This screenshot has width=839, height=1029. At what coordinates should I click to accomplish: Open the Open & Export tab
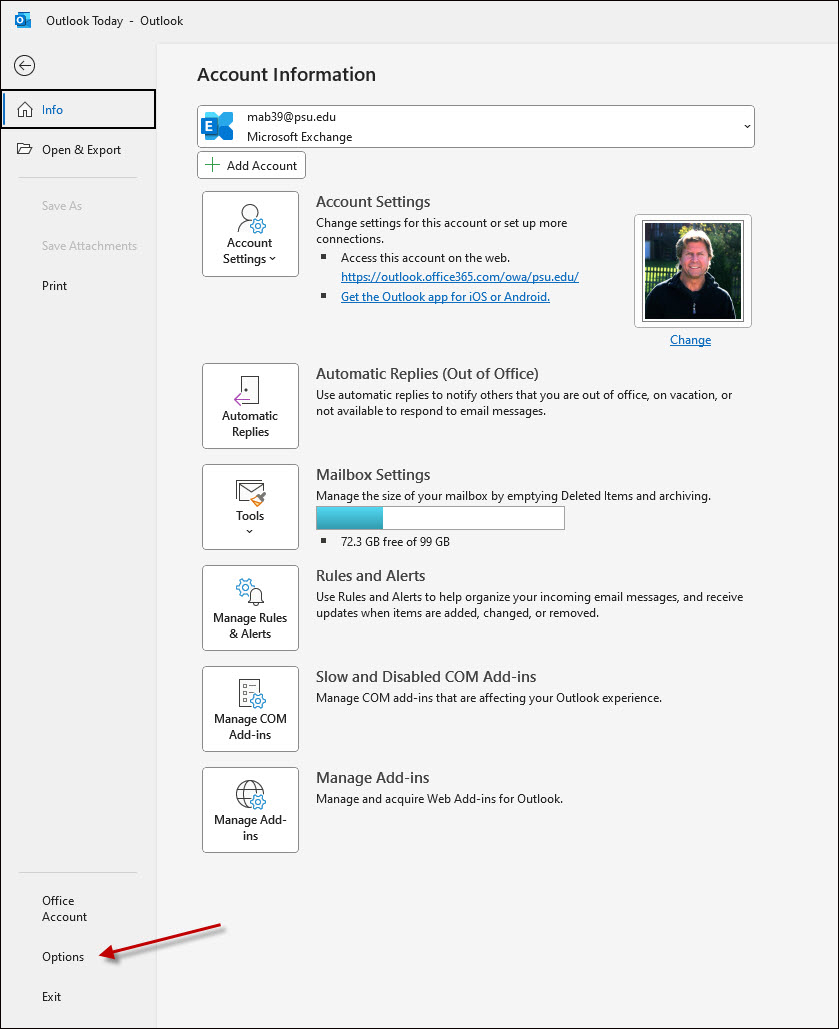tap(79, 150)
